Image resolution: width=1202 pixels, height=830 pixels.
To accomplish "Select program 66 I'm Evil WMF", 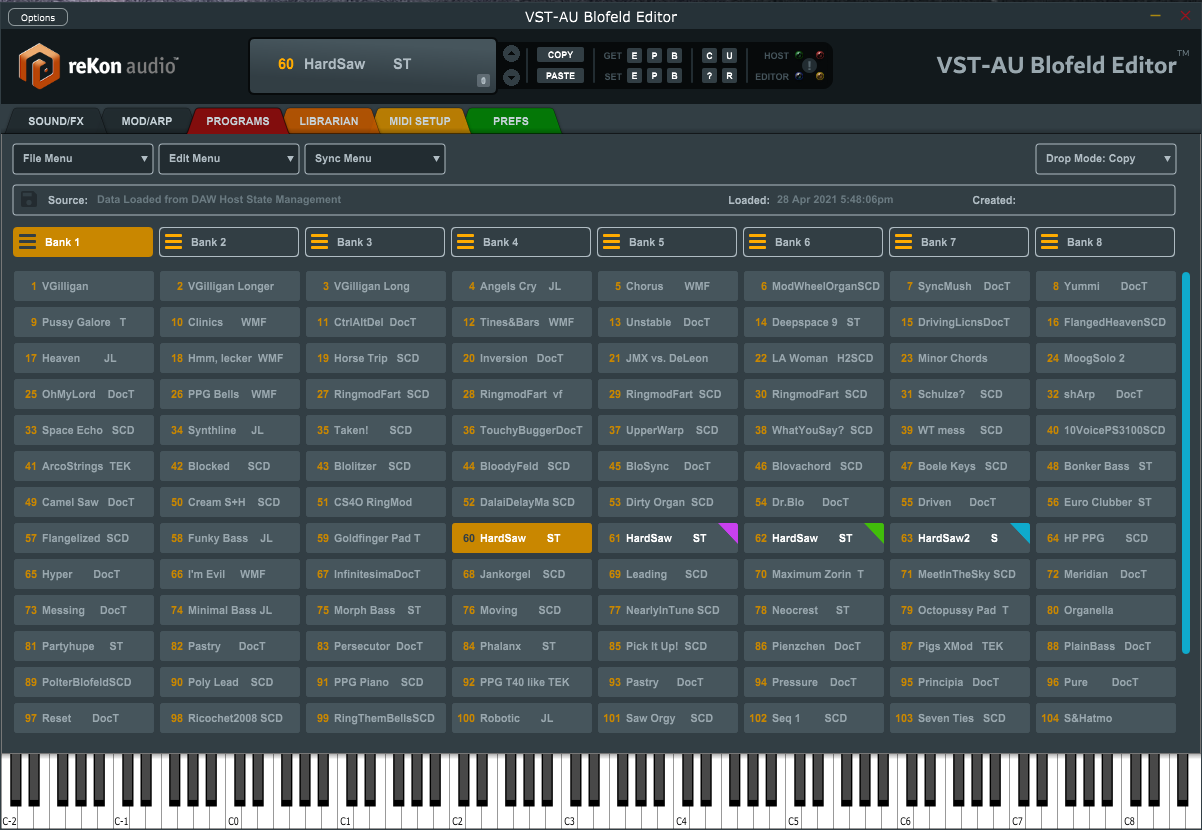I will coord(230,574).
